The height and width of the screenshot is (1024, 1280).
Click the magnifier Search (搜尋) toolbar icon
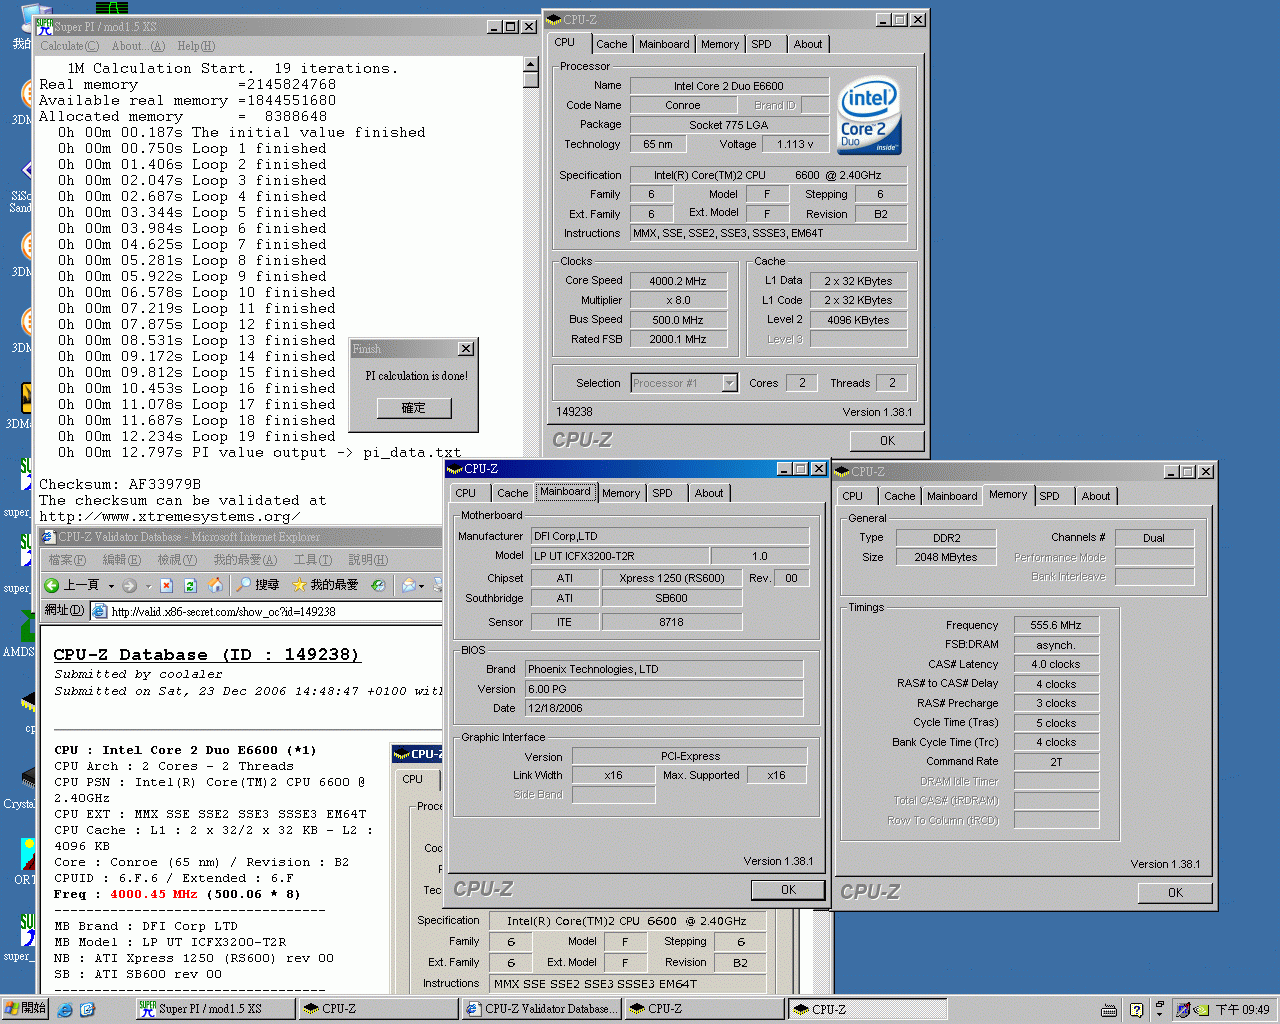point(243,585)
